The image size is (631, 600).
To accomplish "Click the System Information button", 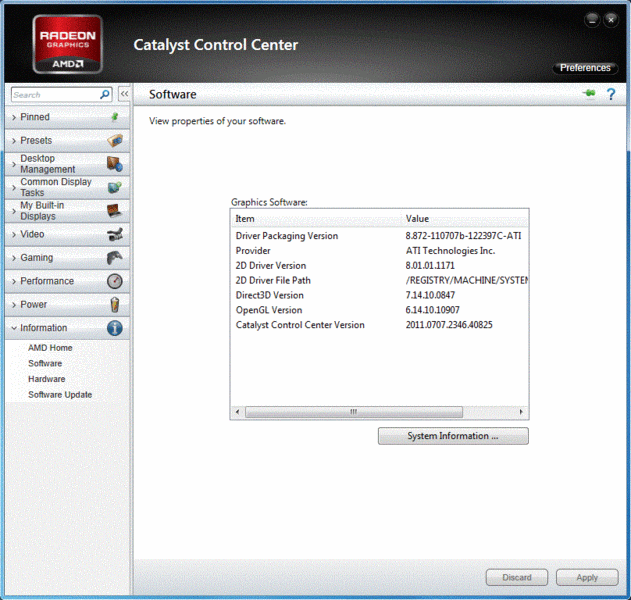I will [x=453, y=436].
